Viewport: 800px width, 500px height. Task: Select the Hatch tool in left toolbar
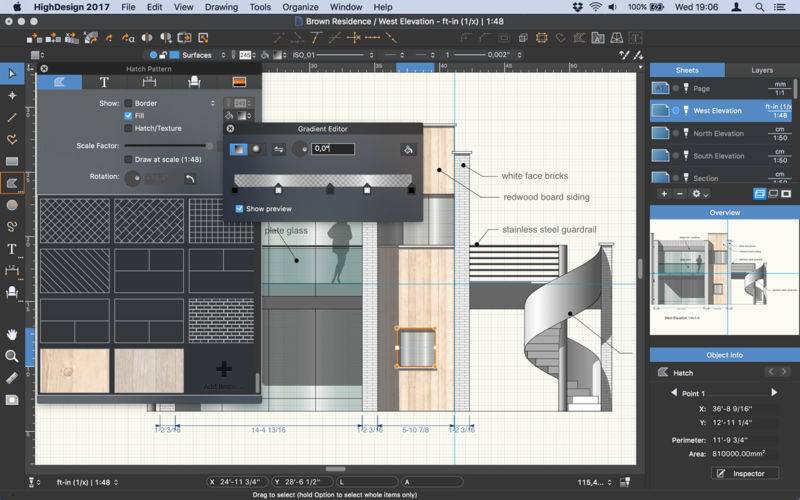12,183
